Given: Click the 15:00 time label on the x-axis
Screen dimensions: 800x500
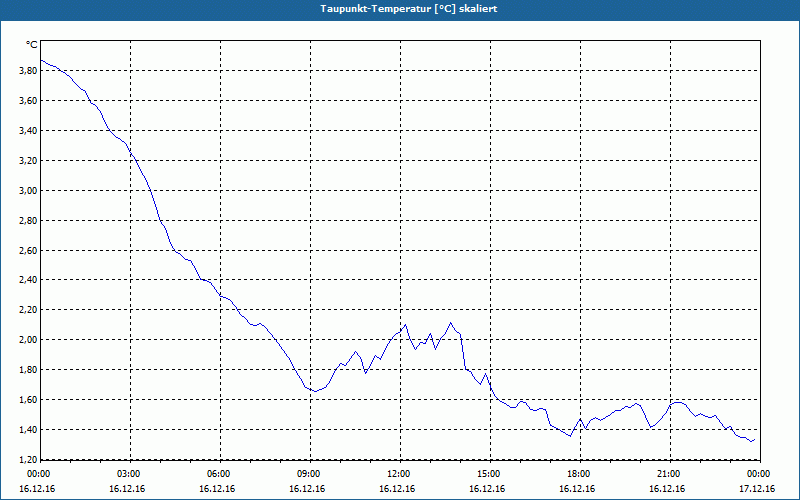Looking at the screenshot, I should (490, 474).
